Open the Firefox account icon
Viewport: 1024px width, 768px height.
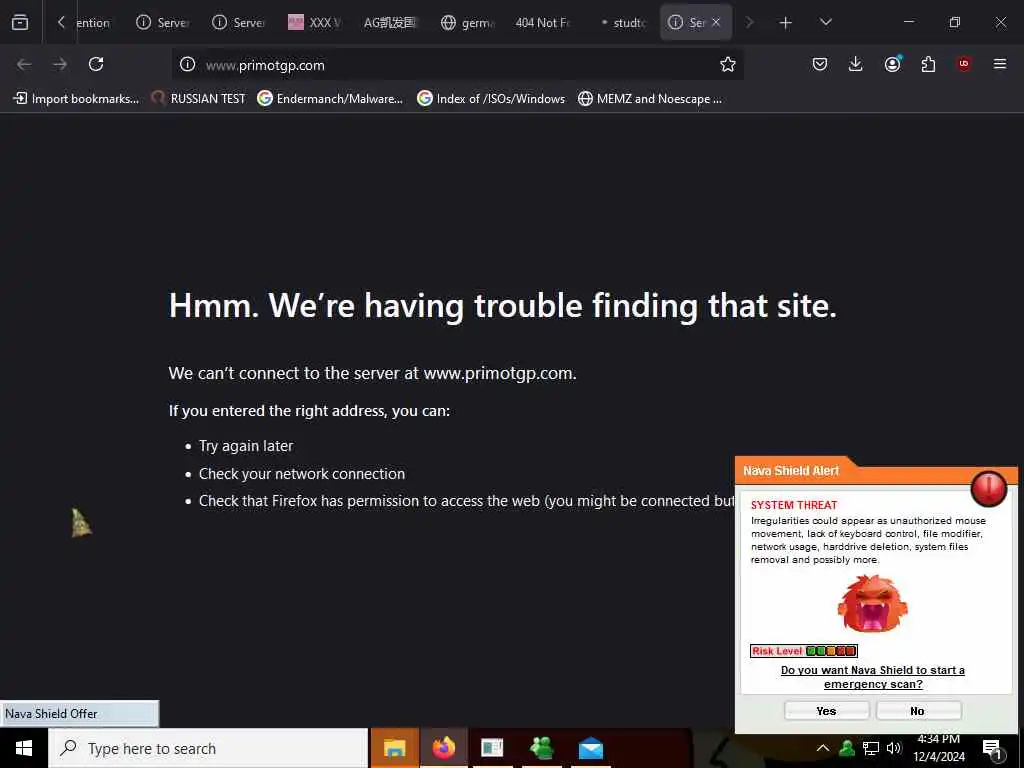pyautogui.click(x=892, y=64)
